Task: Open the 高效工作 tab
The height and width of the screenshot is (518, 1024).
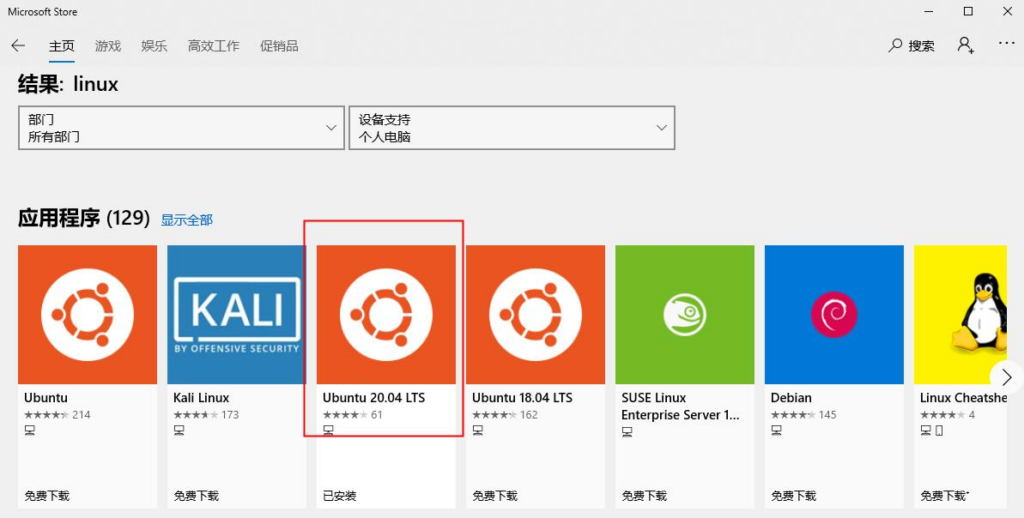Action: 213,46
